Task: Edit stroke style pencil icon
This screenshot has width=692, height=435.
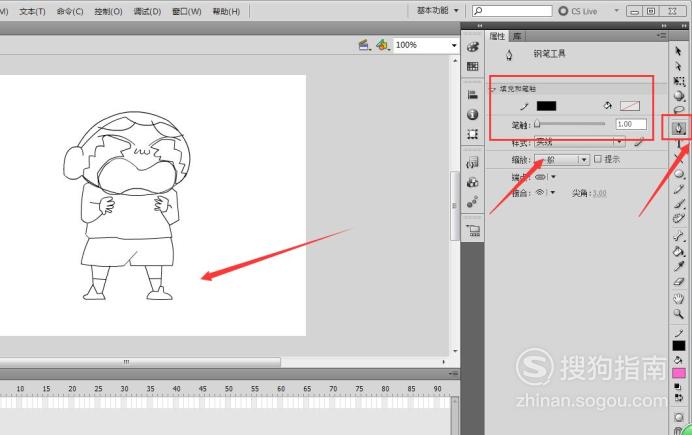Action: (639, 142)
